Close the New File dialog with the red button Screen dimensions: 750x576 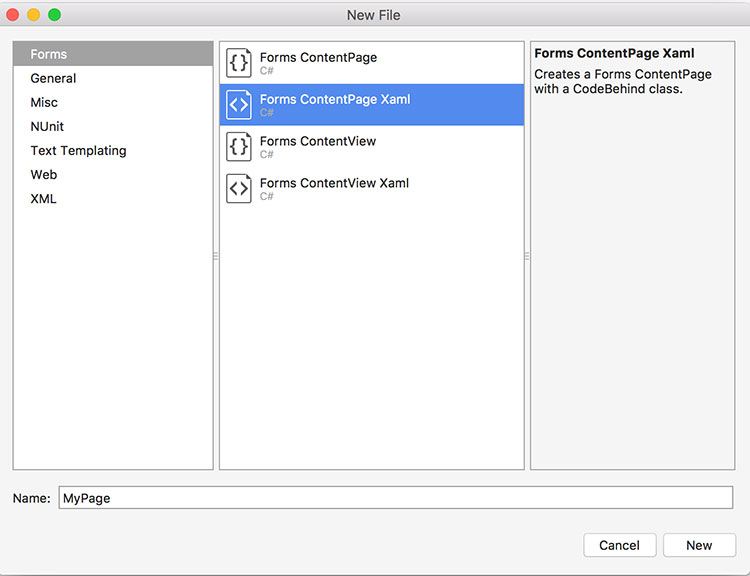[12, 15]
